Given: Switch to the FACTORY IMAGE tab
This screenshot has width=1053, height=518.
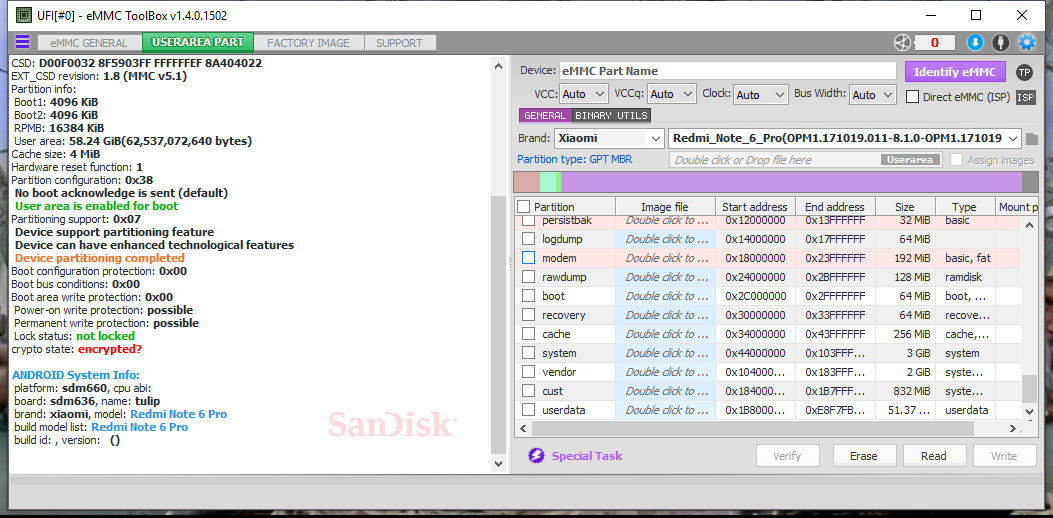Looking at the screenshot, I should [308, 43].
